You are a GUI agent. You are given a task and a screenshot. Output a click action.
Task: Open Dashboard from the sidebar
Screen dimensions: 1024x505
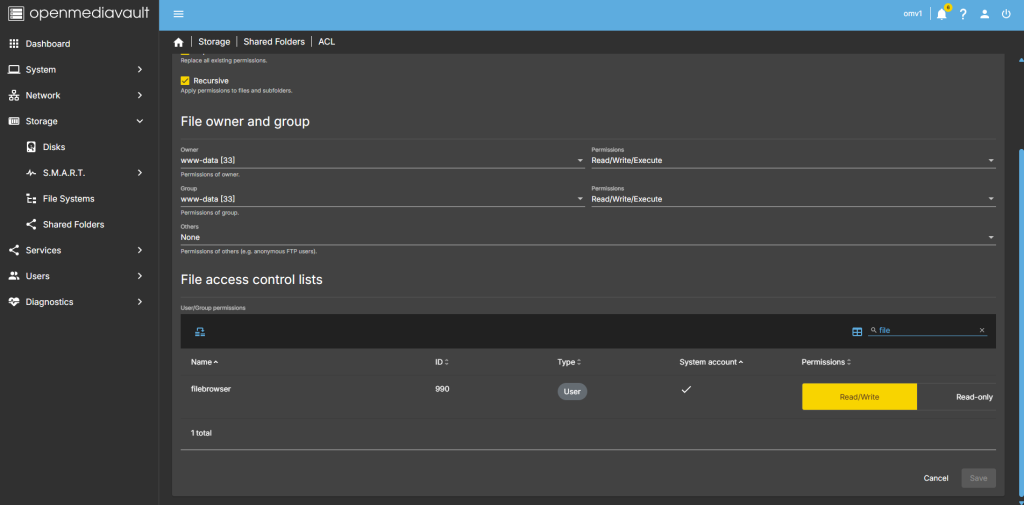pyautogui.click(x=47, y=44)
